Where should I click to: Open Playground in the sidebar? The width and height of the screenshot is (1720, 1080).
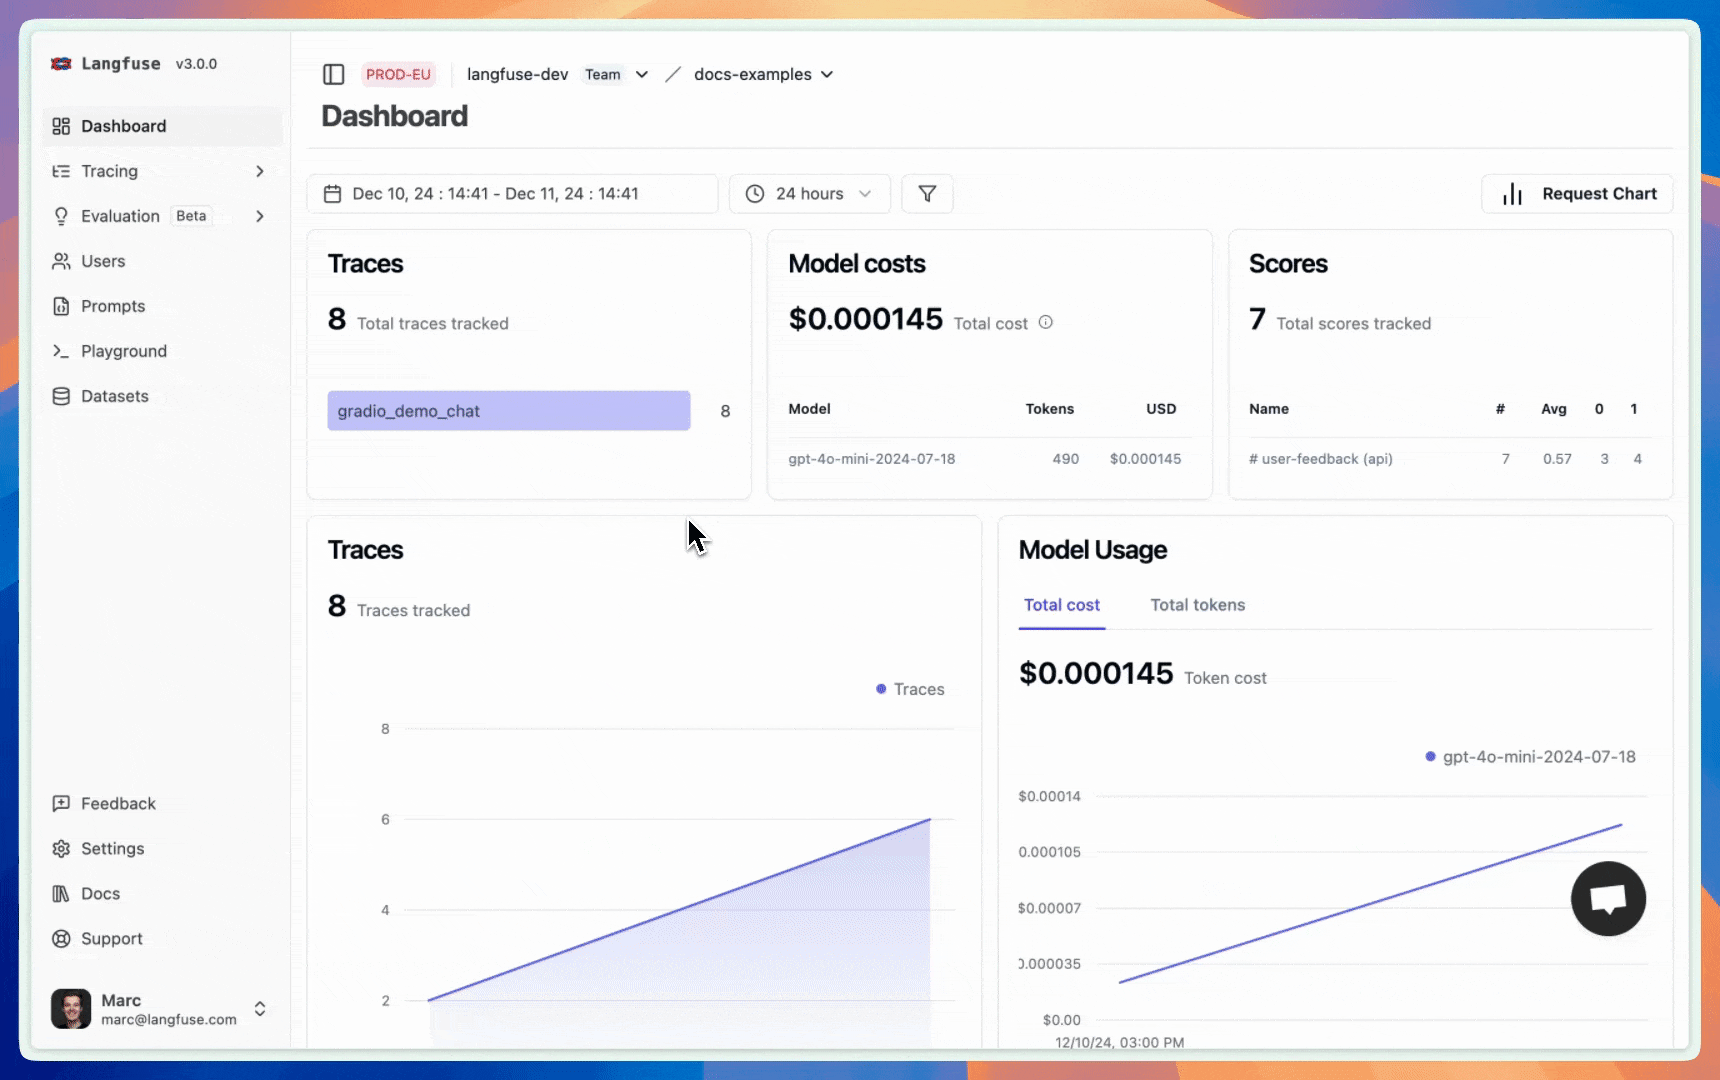point(123,351)
